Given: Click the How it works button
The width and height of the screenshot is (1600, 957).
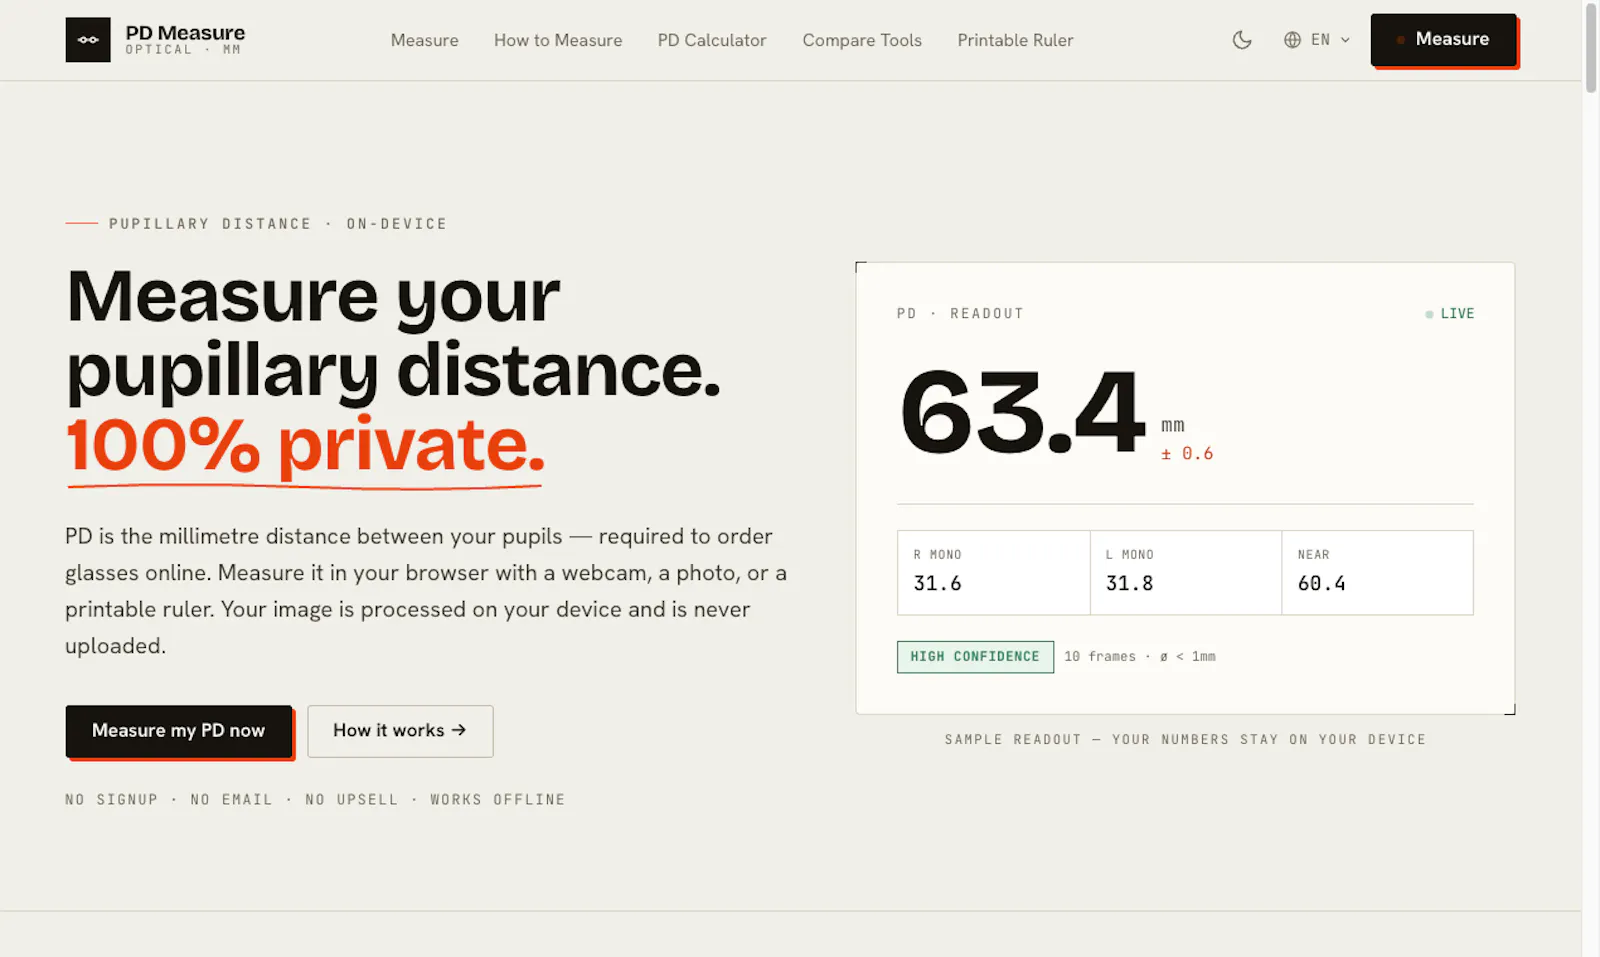Looking at the screenshot, I should (x=400, y=731).
